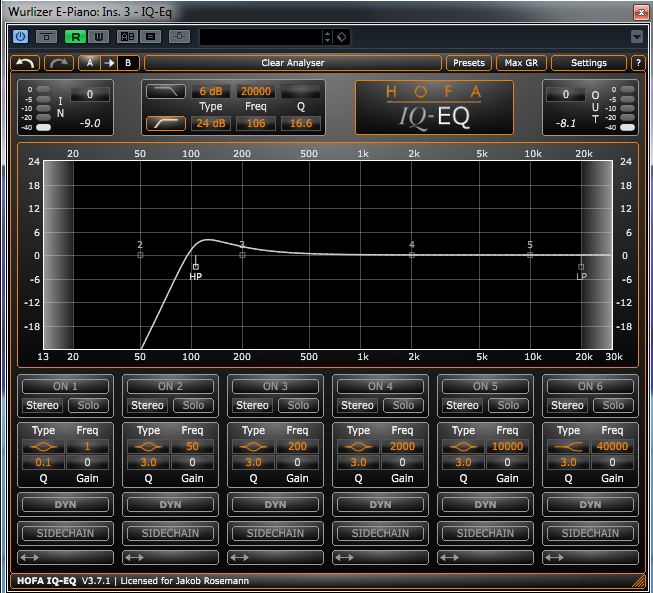
Task: Enable DYN on band 3
Action: click(275, 505)
